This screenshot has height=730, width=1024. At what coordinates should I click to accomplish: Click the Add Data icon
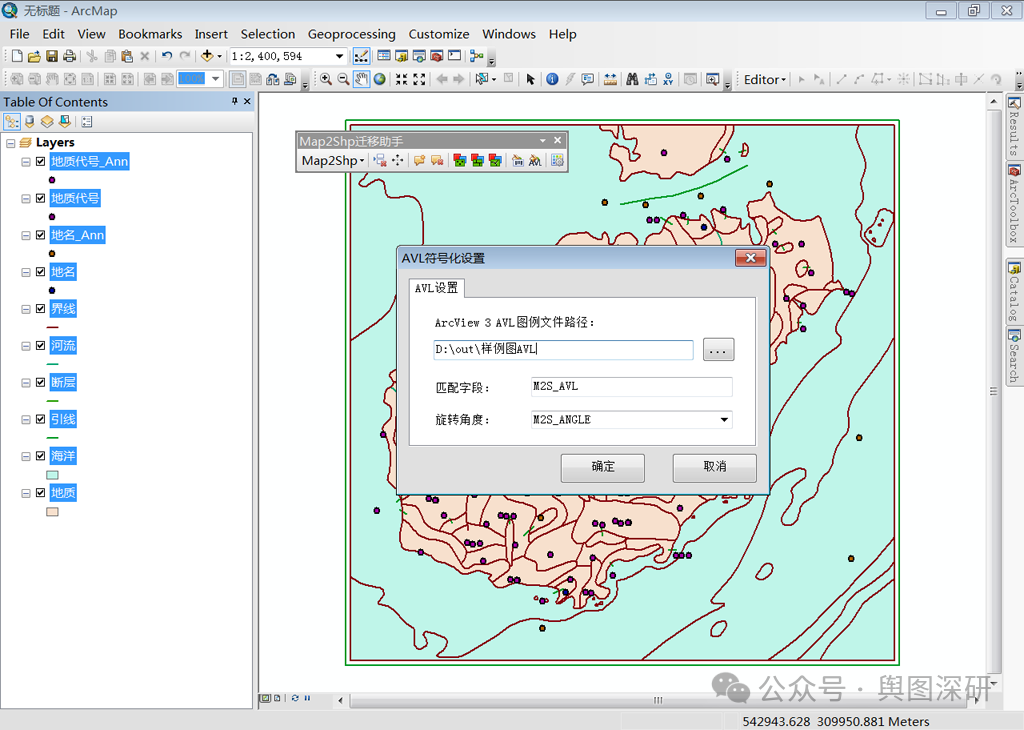coord(207,56)
